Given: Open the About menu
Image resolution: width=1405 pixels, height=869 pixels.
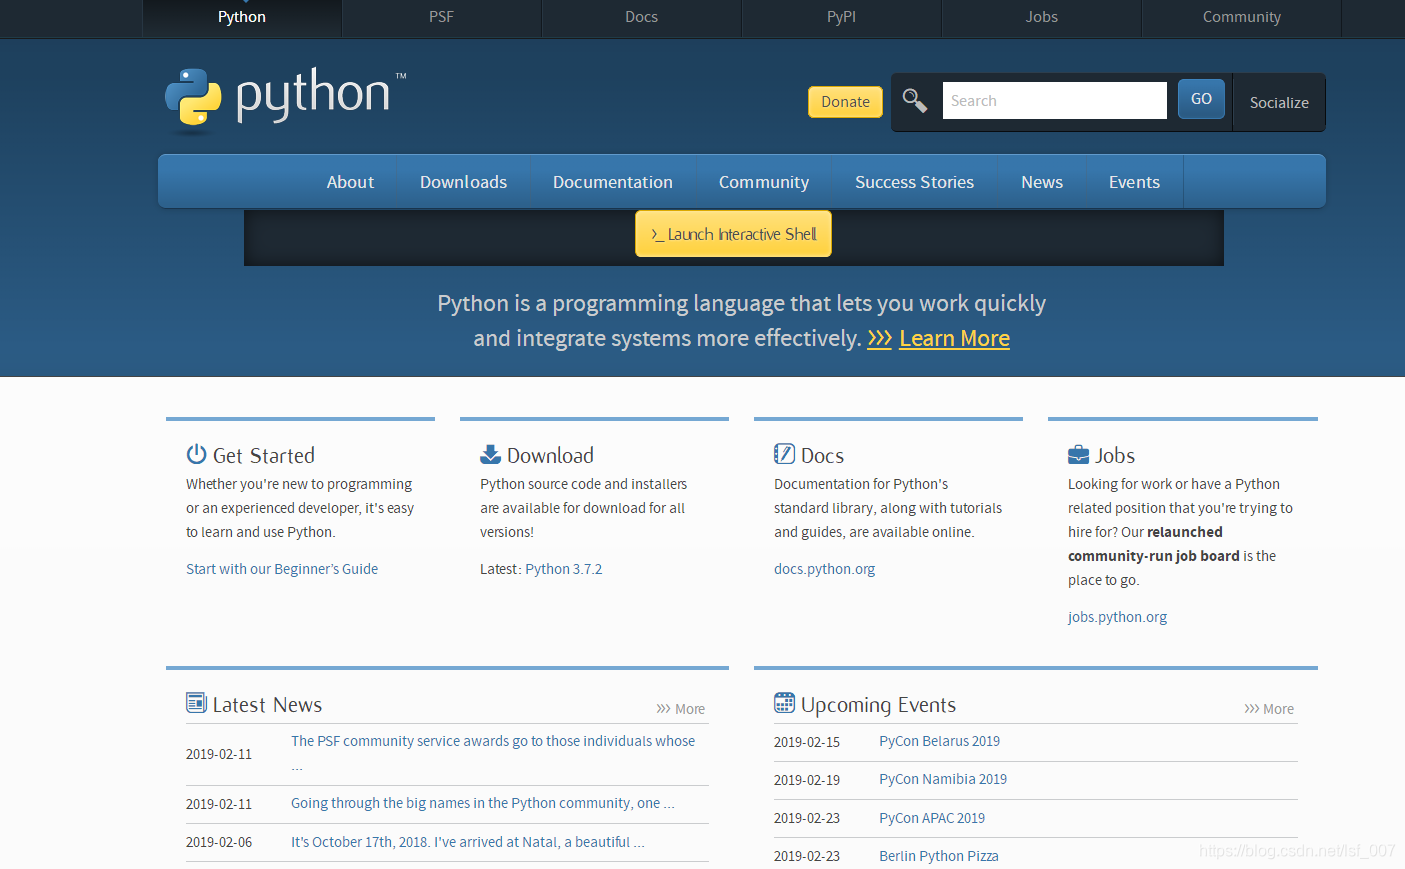Looking at the screenshot, I should [x=350, y=182].
